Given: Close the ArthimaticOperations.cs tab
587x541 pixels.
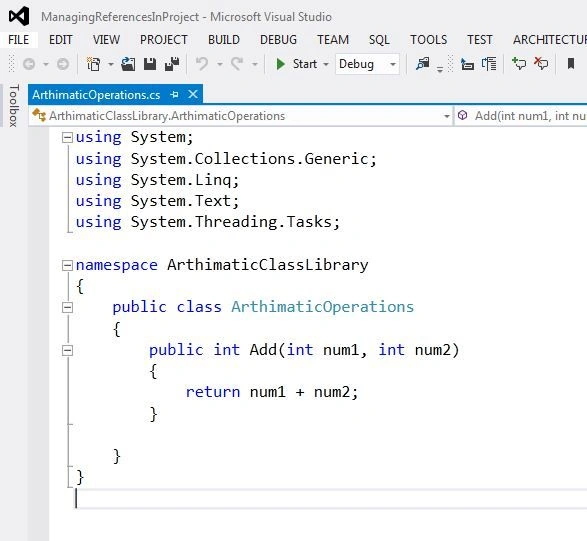Looking at the screenshot, I should point(193,94).
